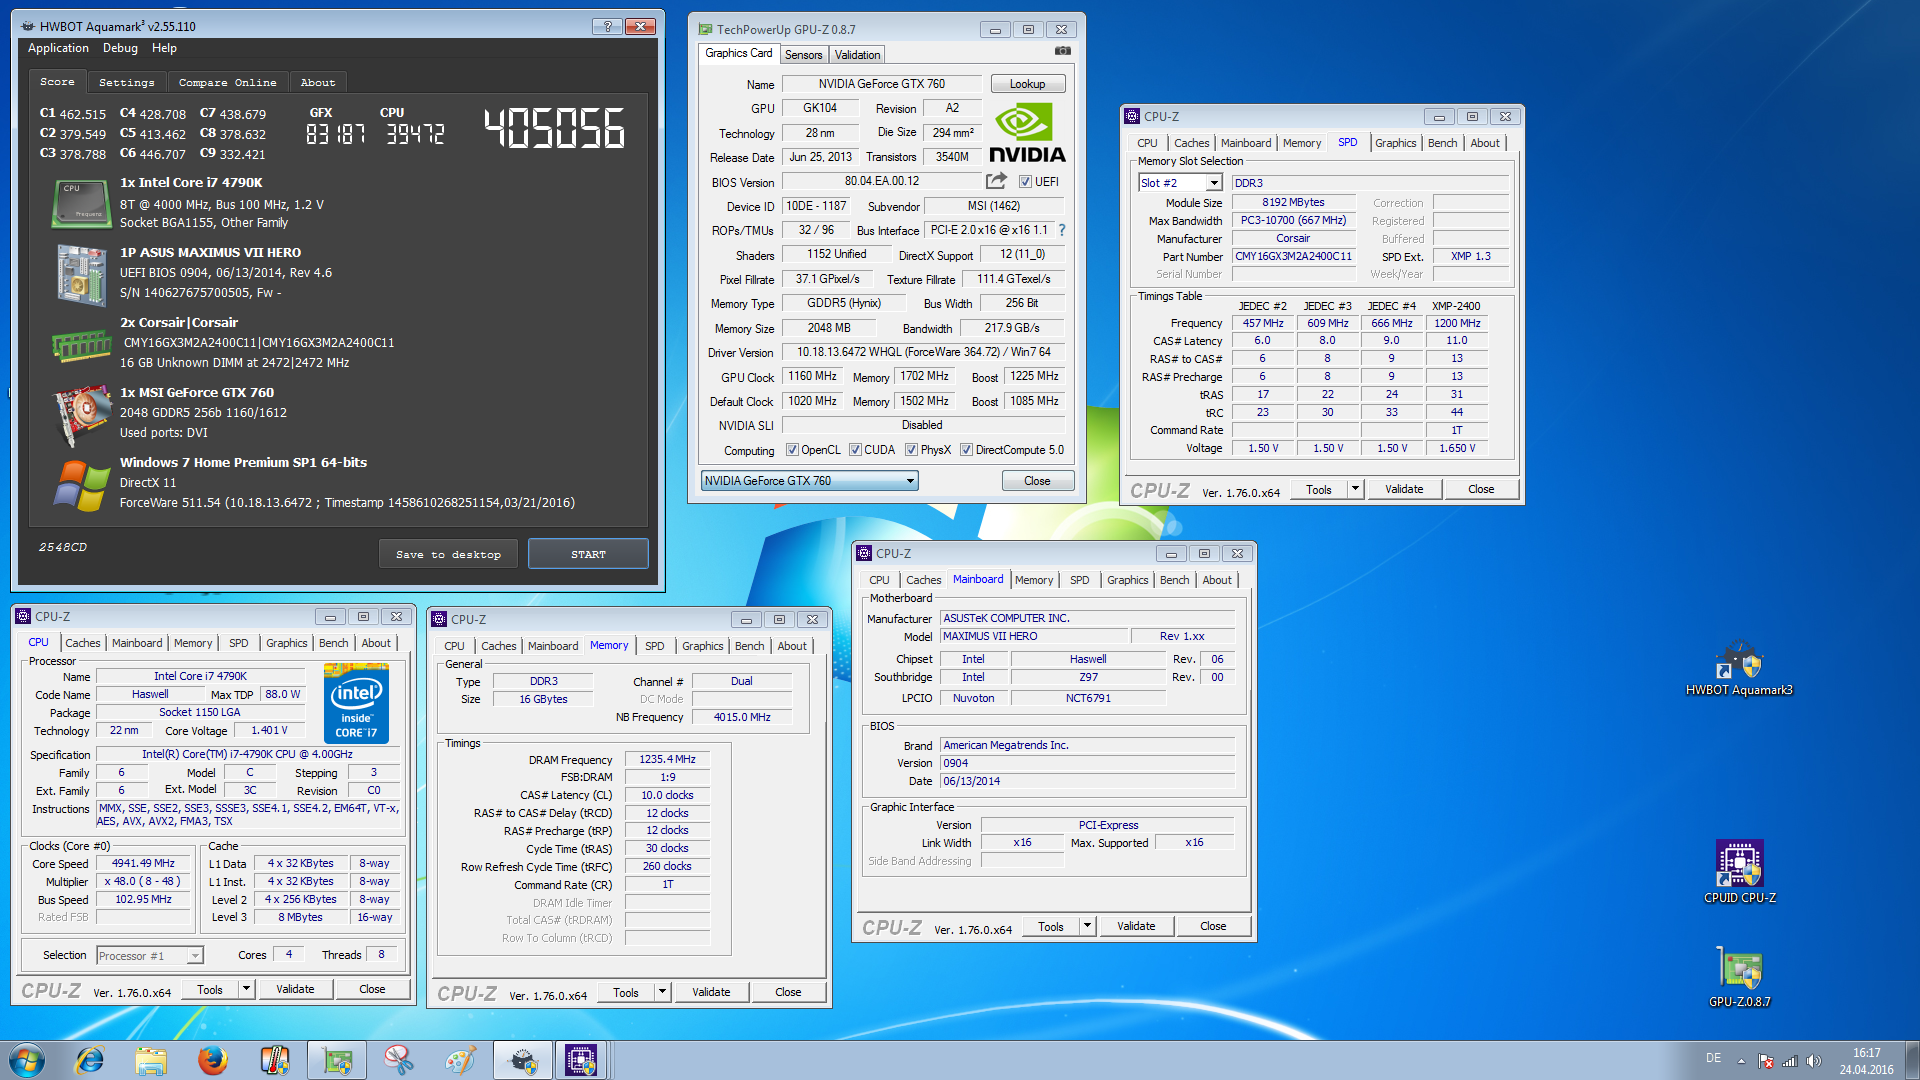The height and width of the screenshot is (1080, 1920).
Task: Click the RAM sticks image in Aquamark
Action: (81, 345)
